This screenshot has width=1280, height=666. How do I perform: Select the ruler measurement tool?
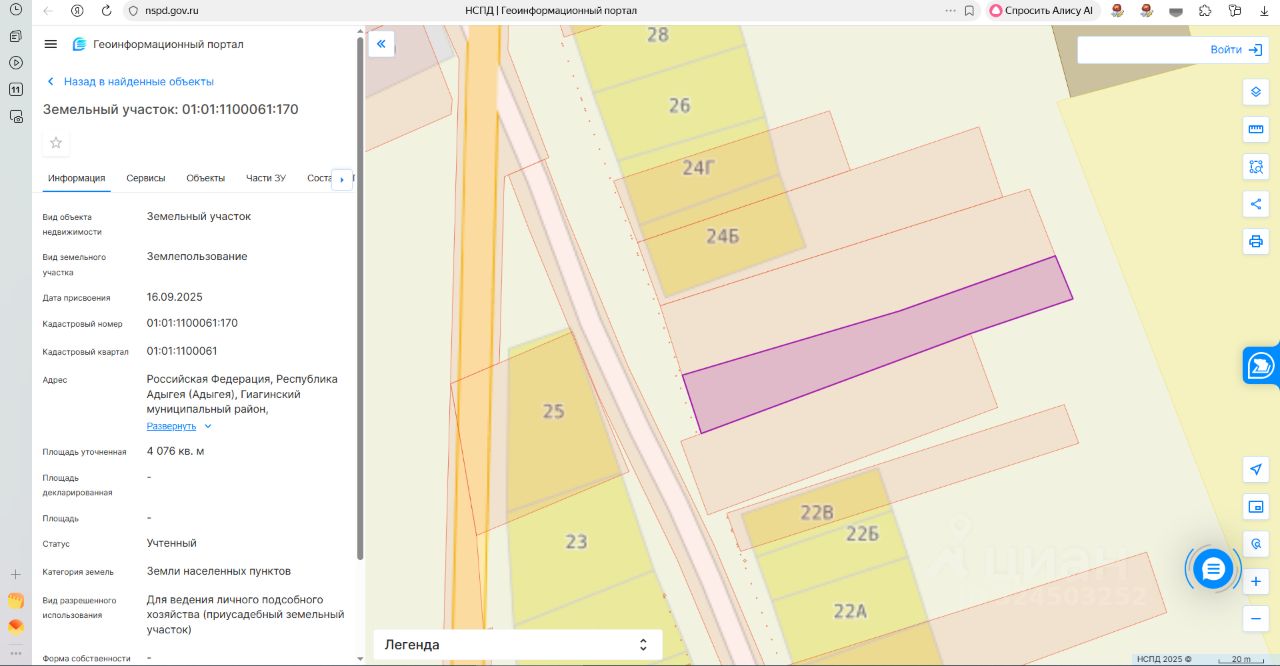1256,130
